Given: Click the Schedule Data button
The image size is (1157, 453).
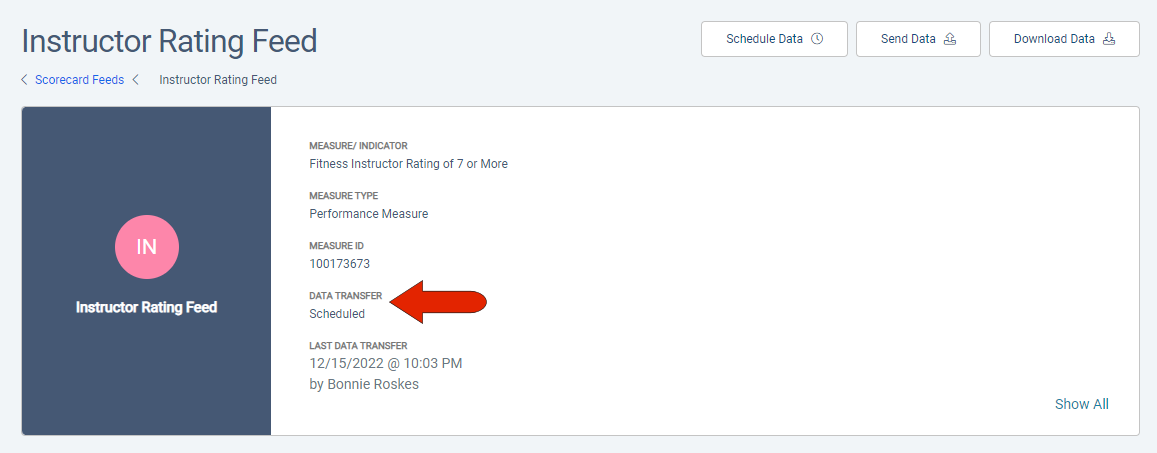Looking at the screenshot, I should tap(774, 39).
